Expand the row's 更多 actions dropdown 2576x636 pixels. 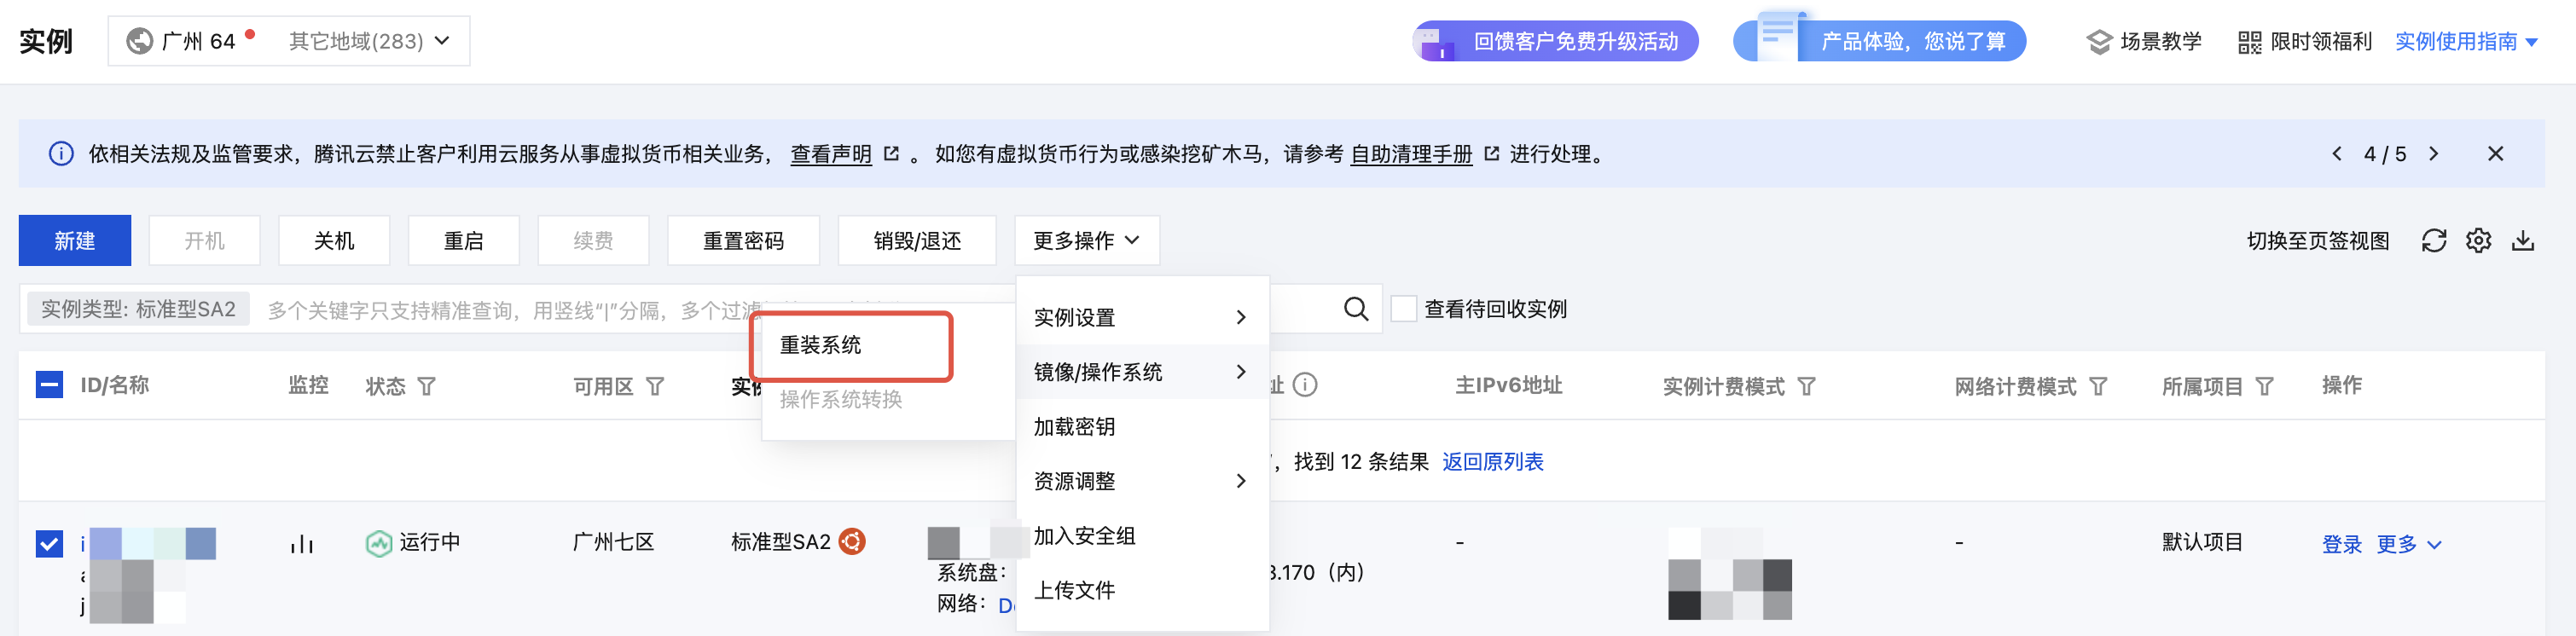[x=2408, y=544]
